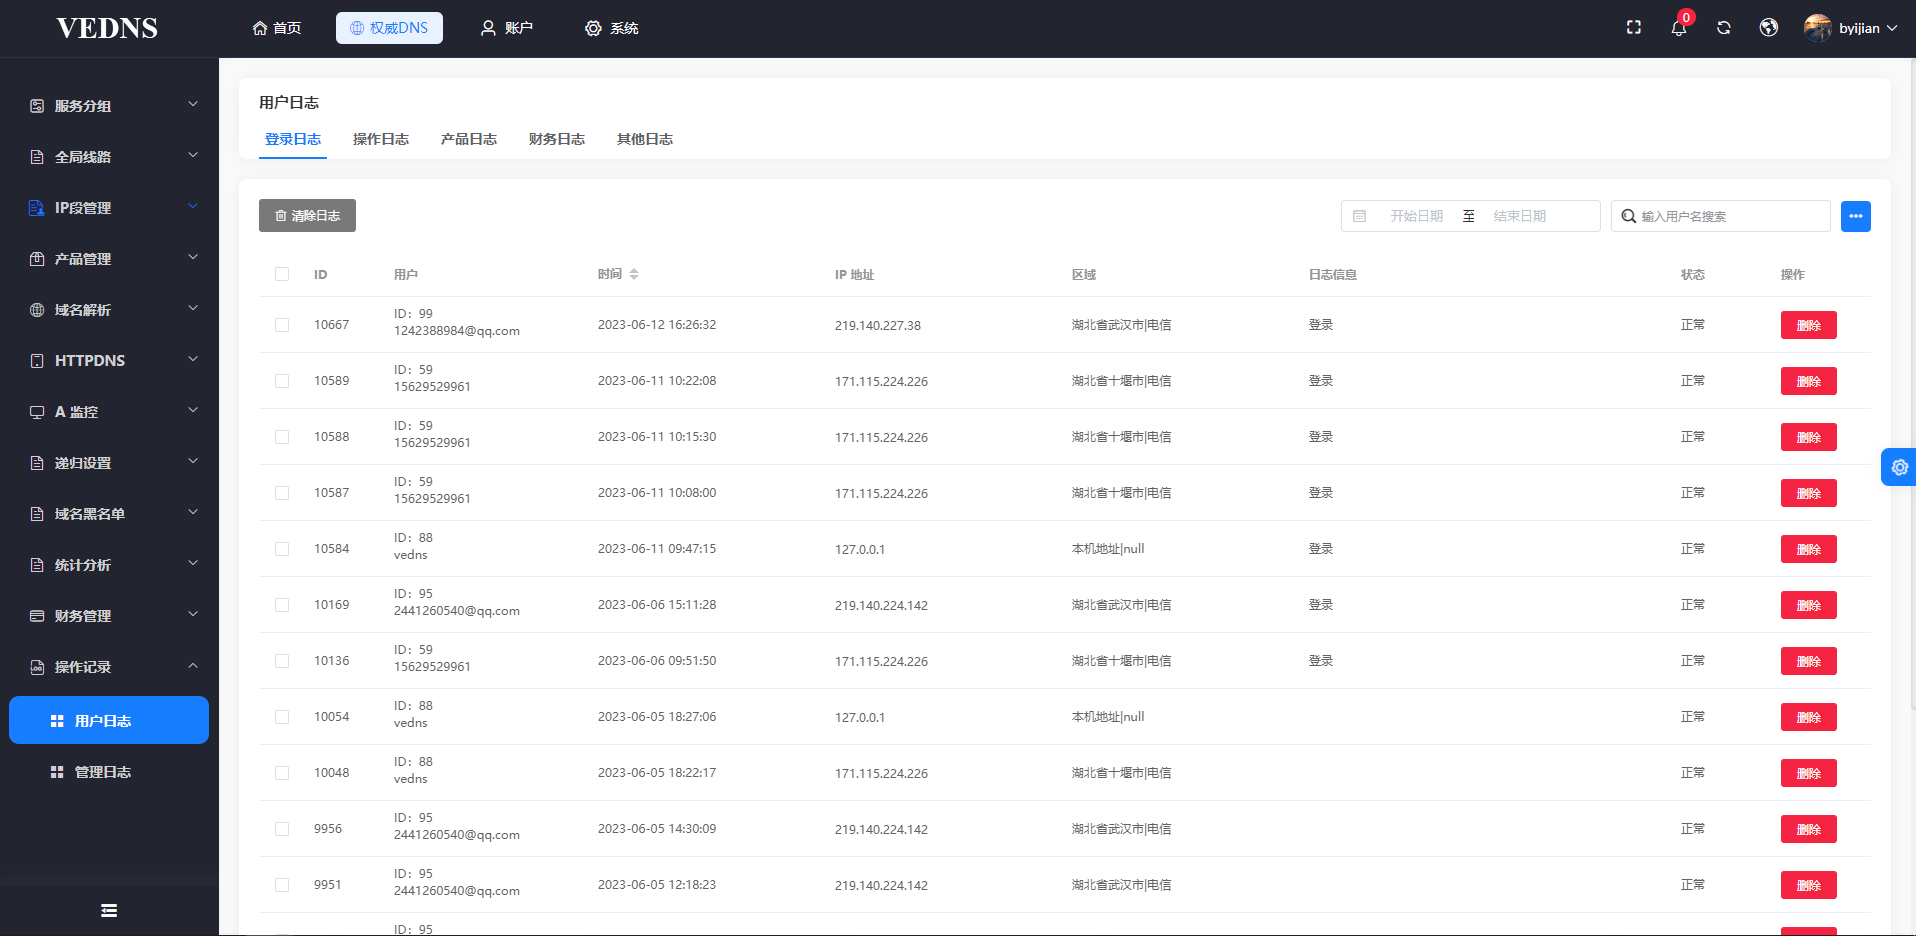Click the 产品管理 sidebar icon
1916x936 pixels.
[x=37, y=259]
